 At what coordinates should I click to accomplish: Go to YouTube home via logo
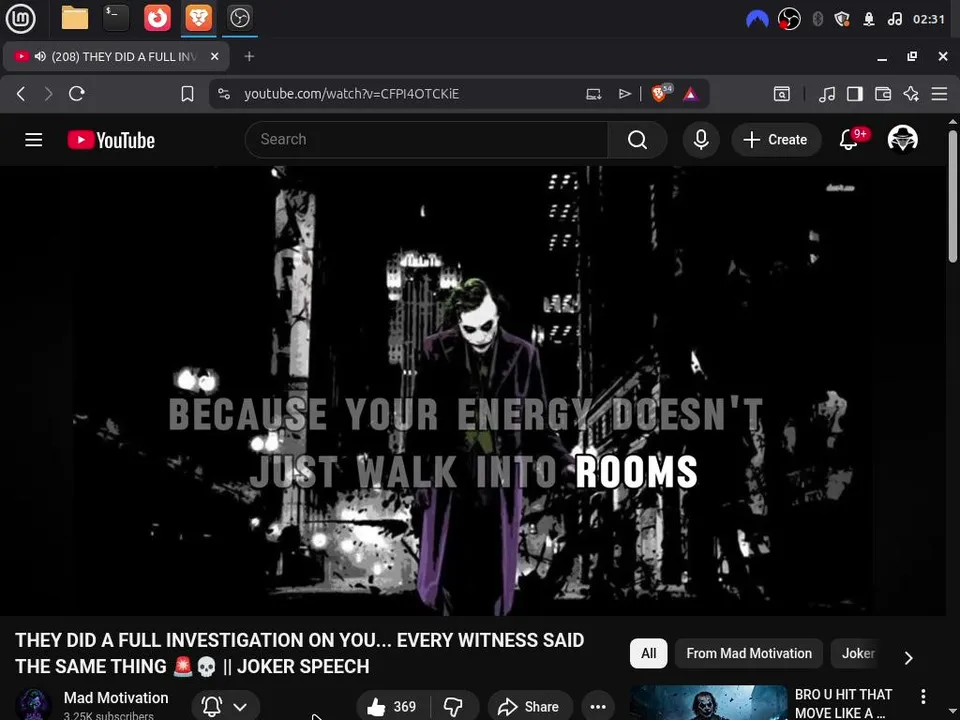coord(111,140)
